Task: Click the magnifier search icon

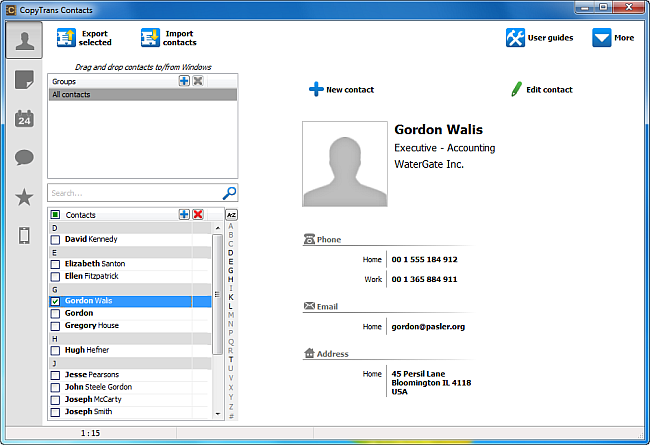Action: (x=229, y=193)
